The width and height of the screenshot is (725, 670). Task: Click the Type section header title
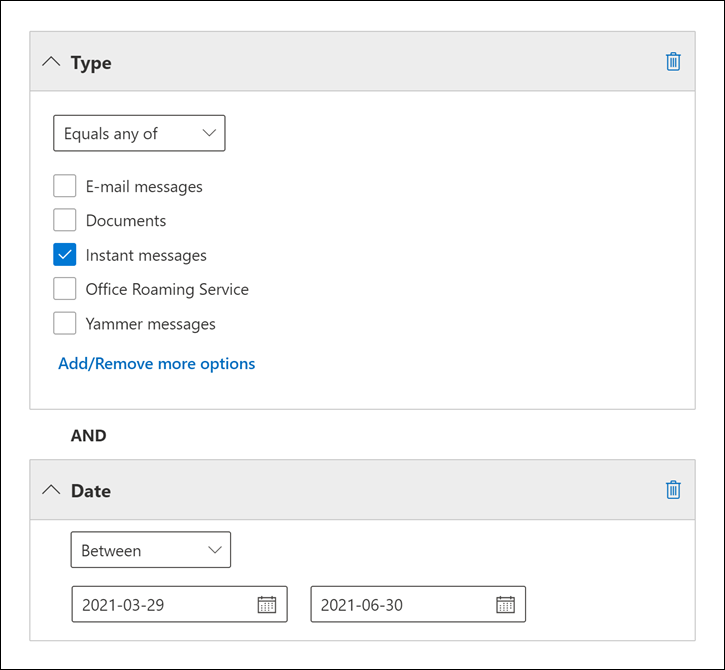coord(91,63)
